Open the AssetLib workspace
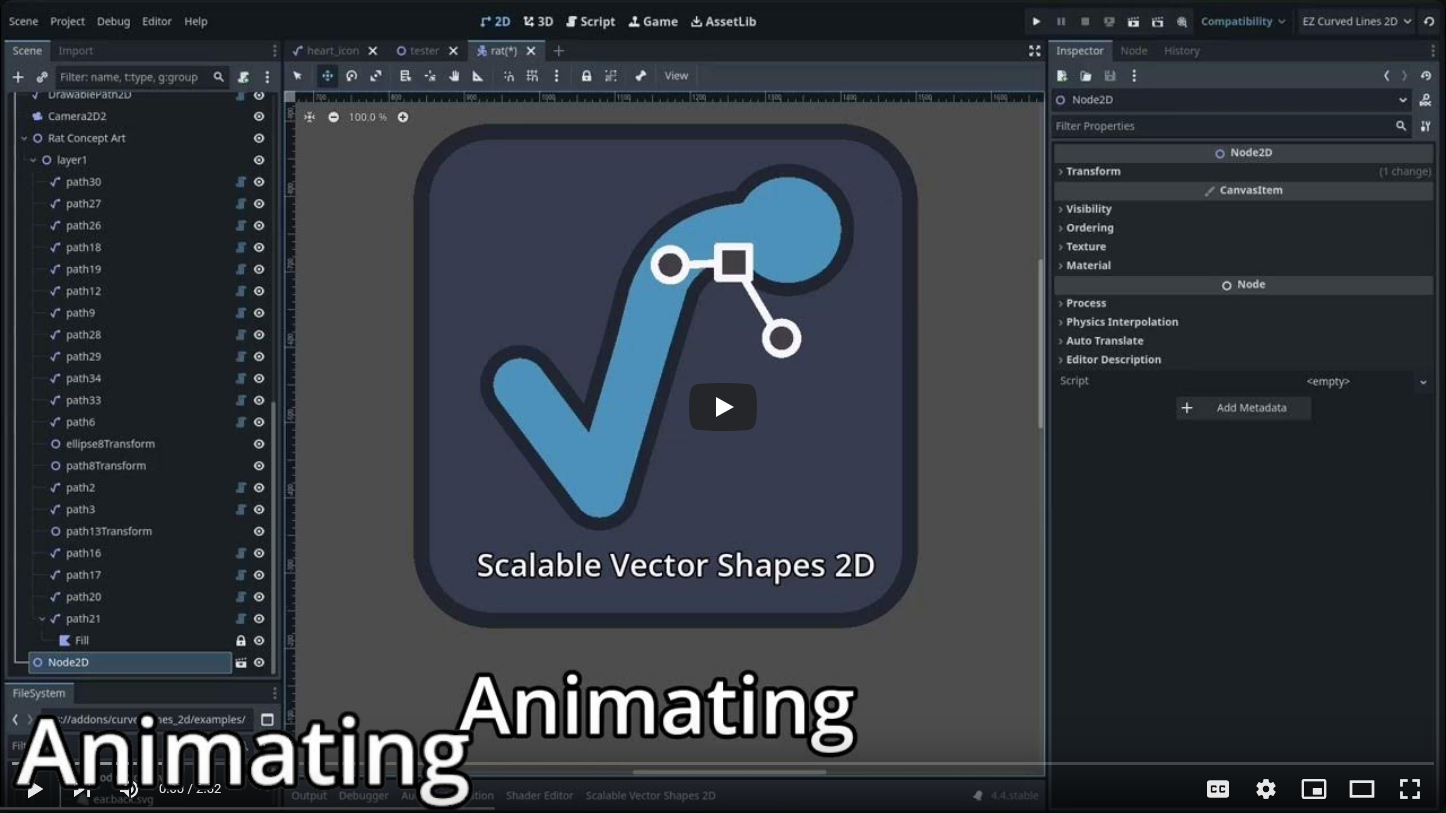 [723, 21]
